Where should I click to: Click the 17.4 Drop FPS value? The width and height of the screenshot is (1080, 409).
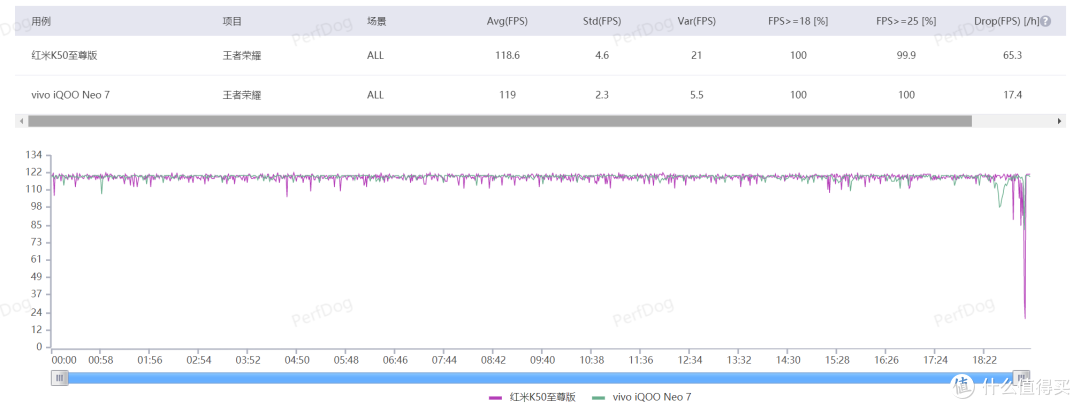click(x=1012, y=95)
